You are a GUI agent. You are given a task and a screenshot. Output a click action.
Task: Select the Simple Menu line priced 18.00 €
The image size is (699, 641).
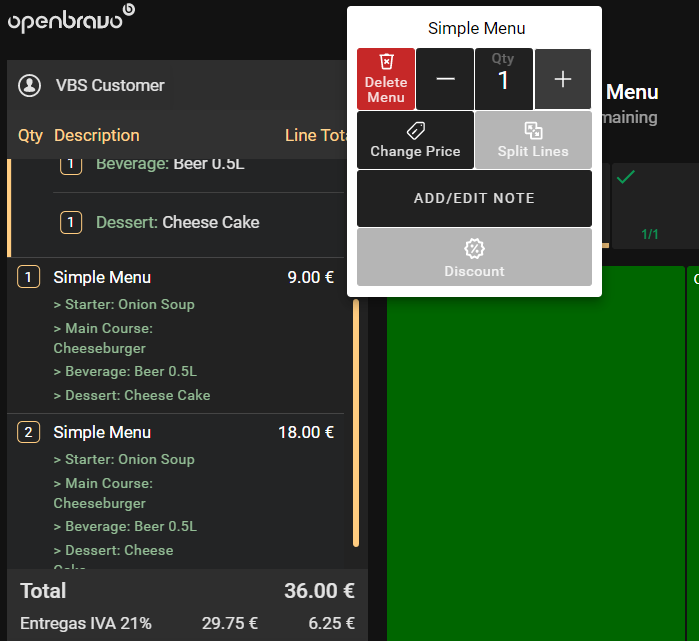(180, 433)
